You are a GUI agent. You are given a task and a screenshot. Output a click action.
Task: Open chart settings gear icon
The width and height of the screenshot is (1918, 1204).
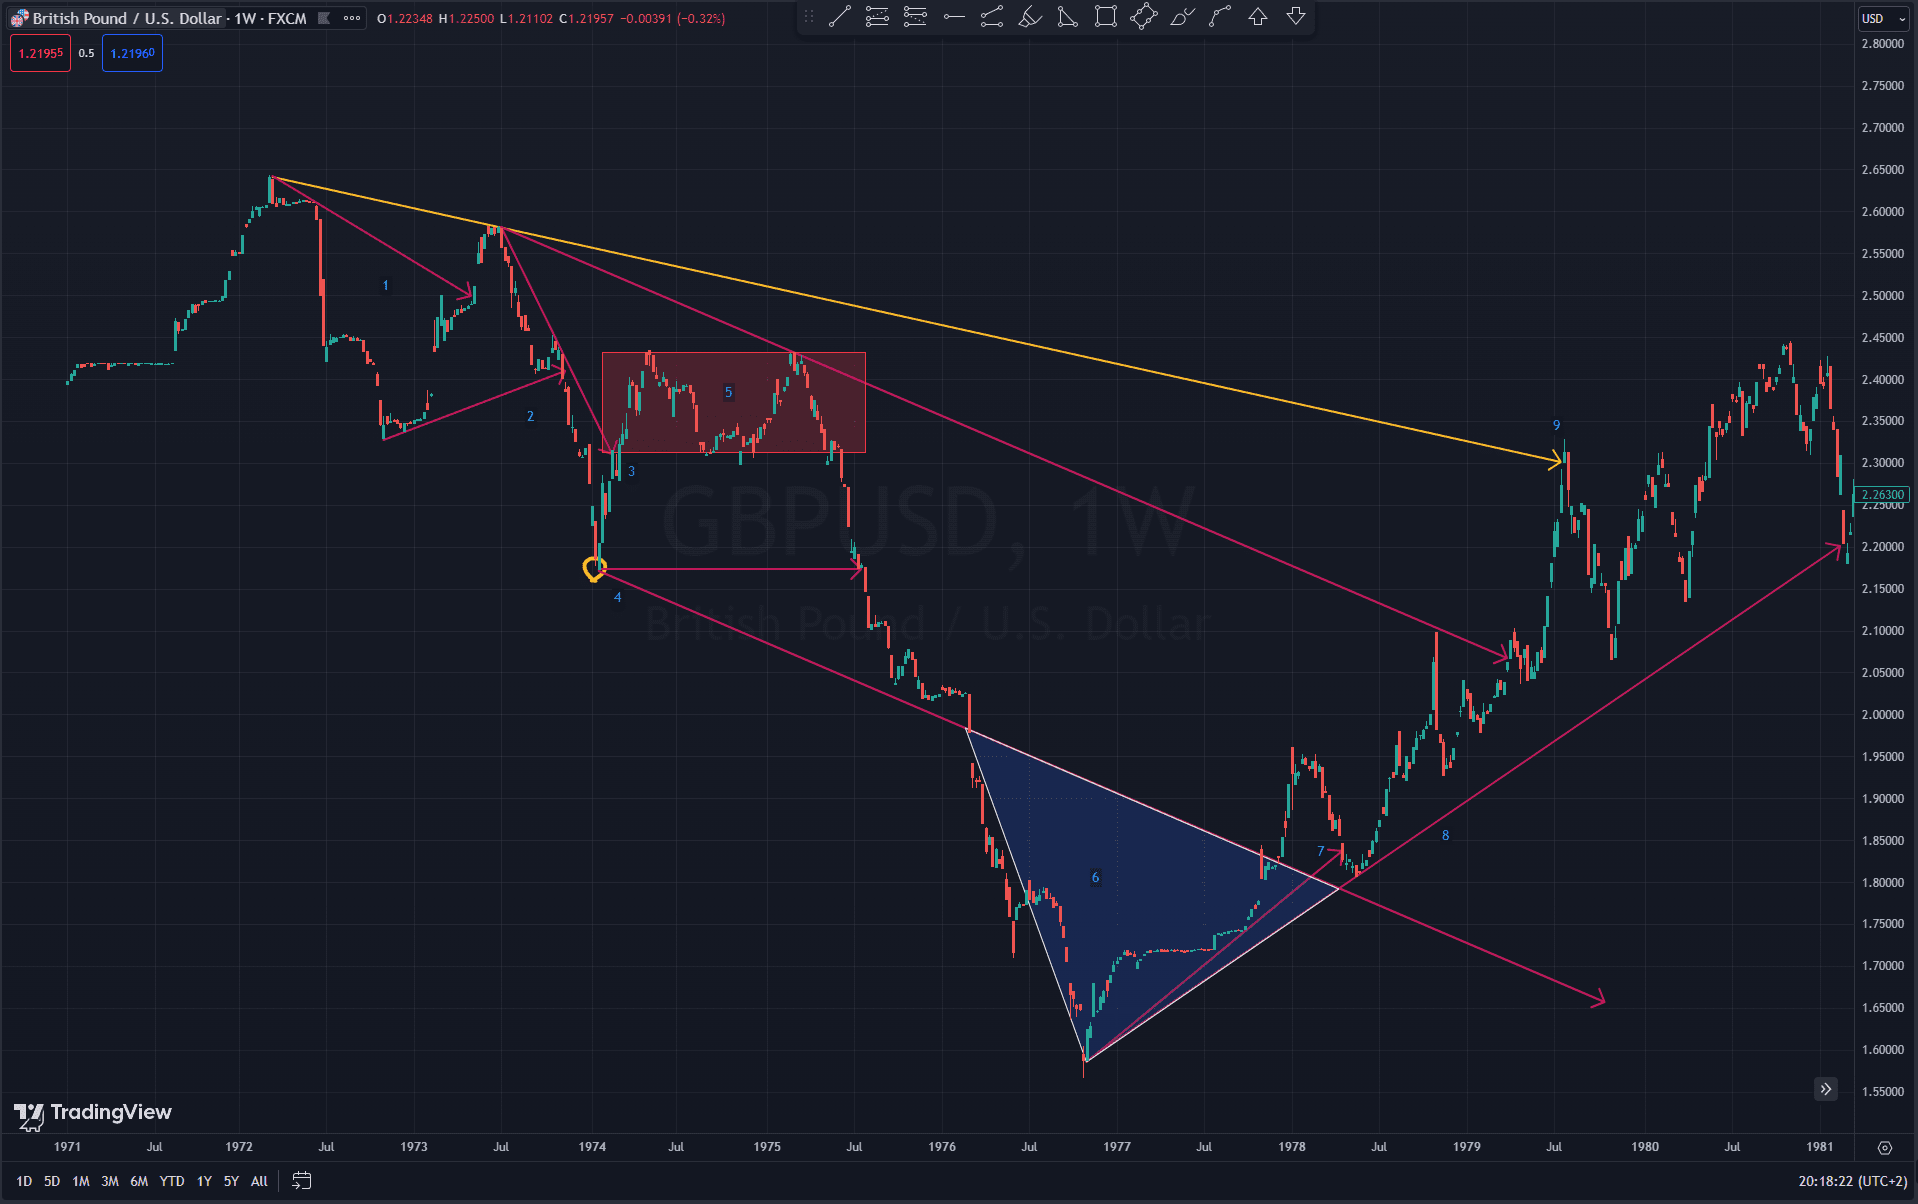click(1885, 1147)
